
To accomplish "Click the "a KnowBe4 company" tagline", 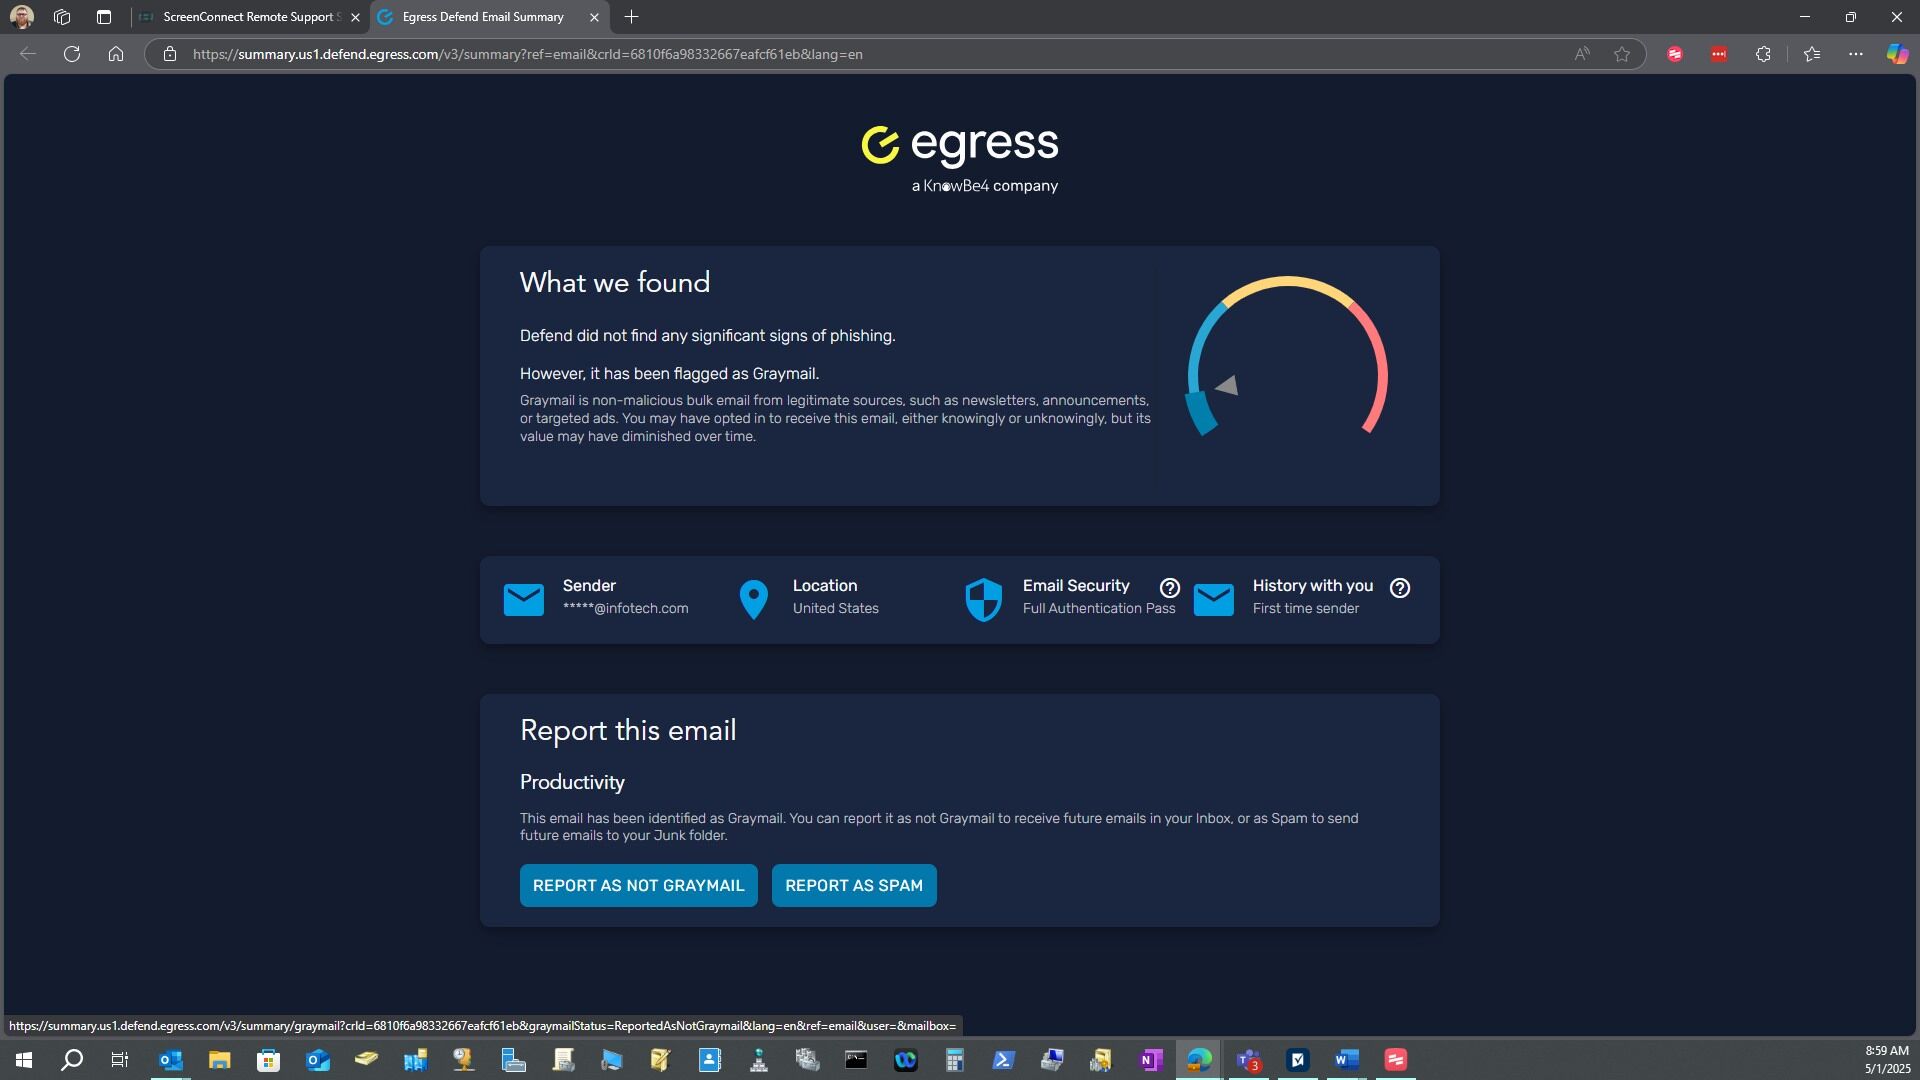I will click(x=985, y=186).
